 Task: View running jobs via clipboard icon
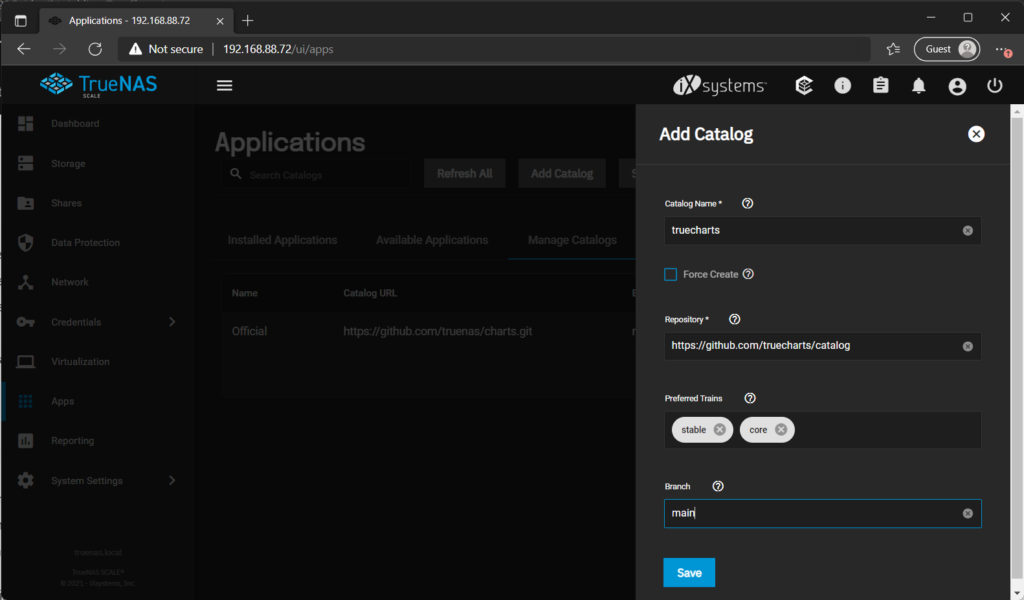[x=880, y=85]
